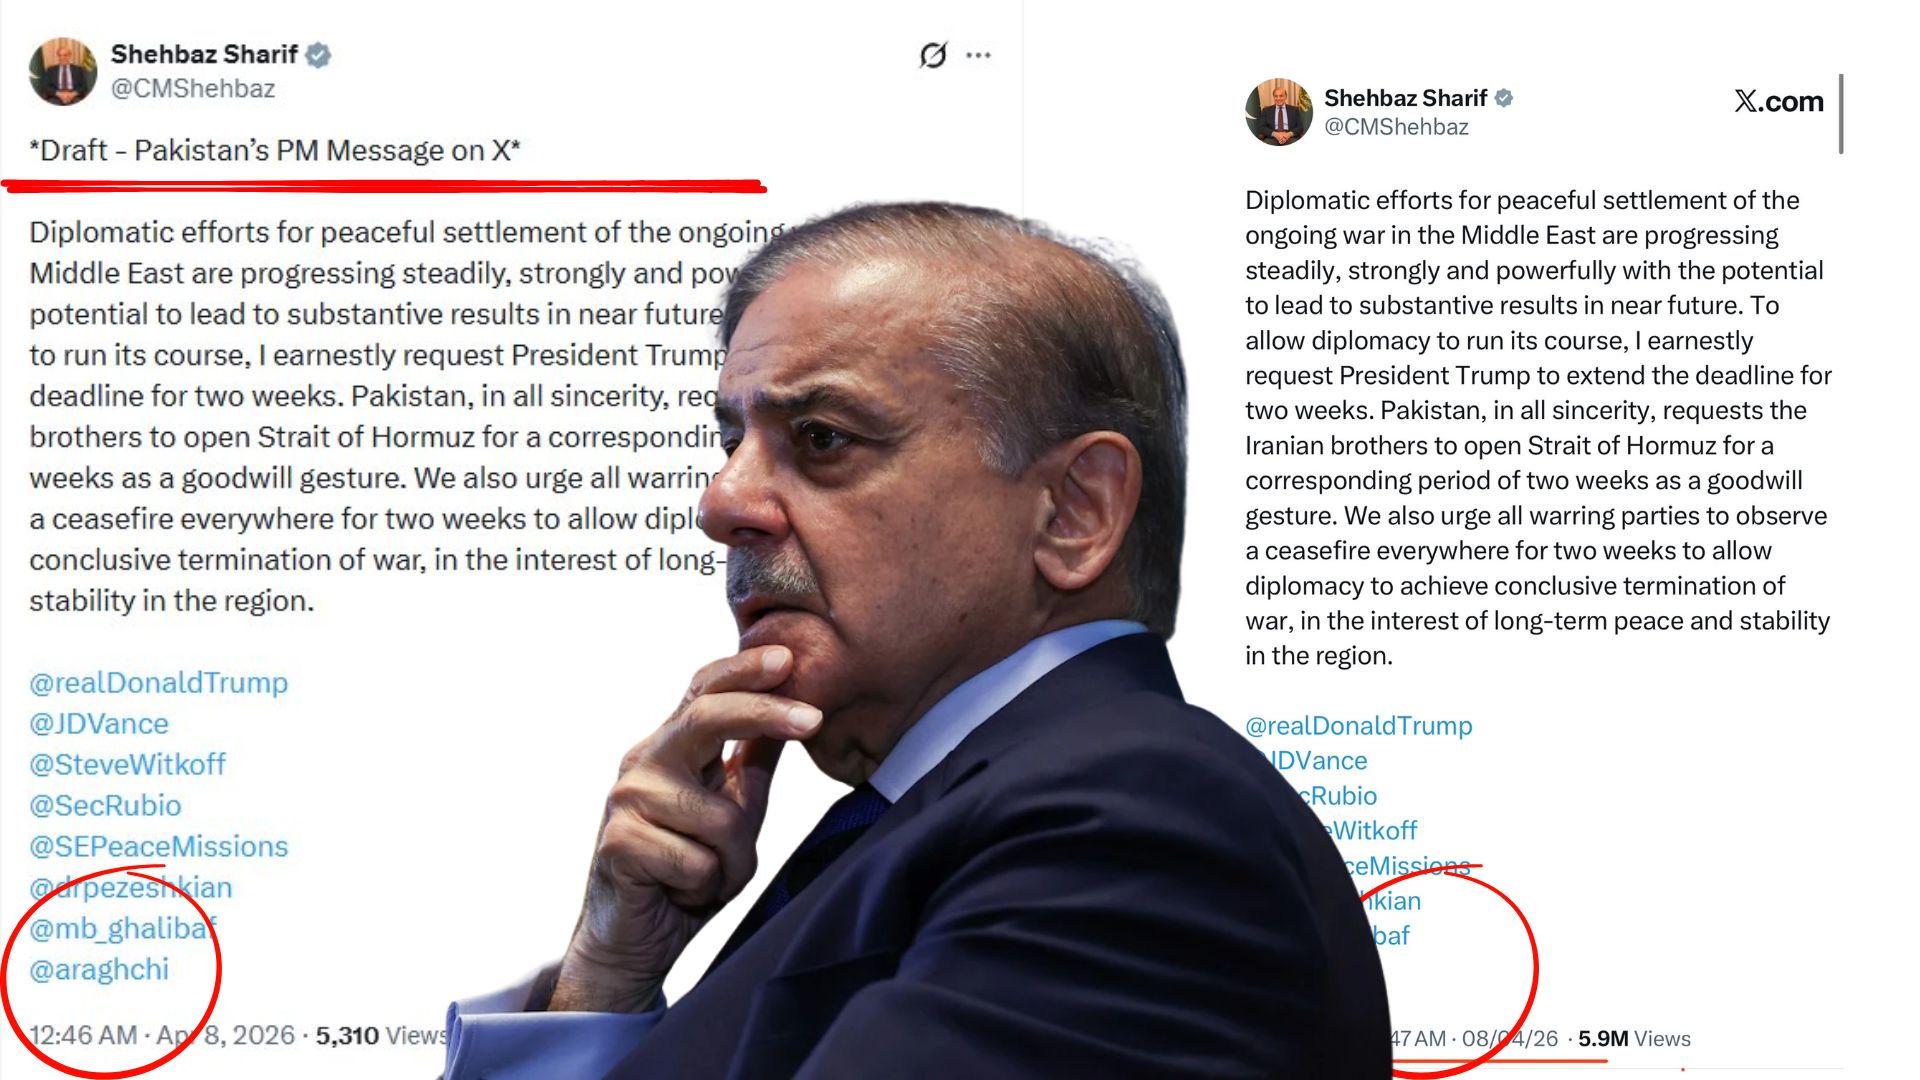Open @realDonaldTrump mention in left tweet

point(159,683)
